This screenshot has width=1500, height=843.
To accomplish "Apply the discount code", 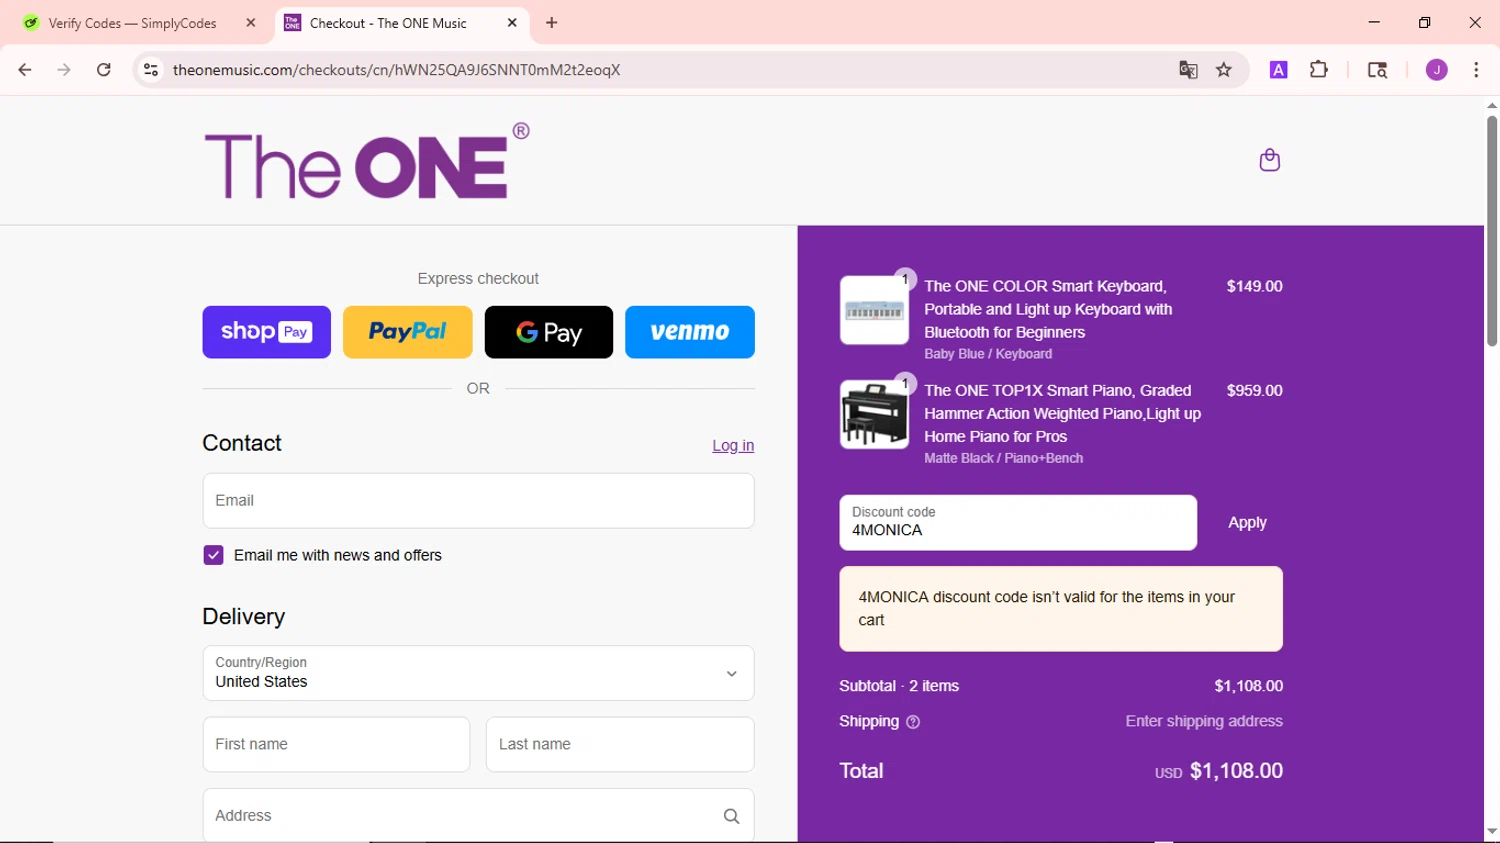I will tap(1247, 523).
